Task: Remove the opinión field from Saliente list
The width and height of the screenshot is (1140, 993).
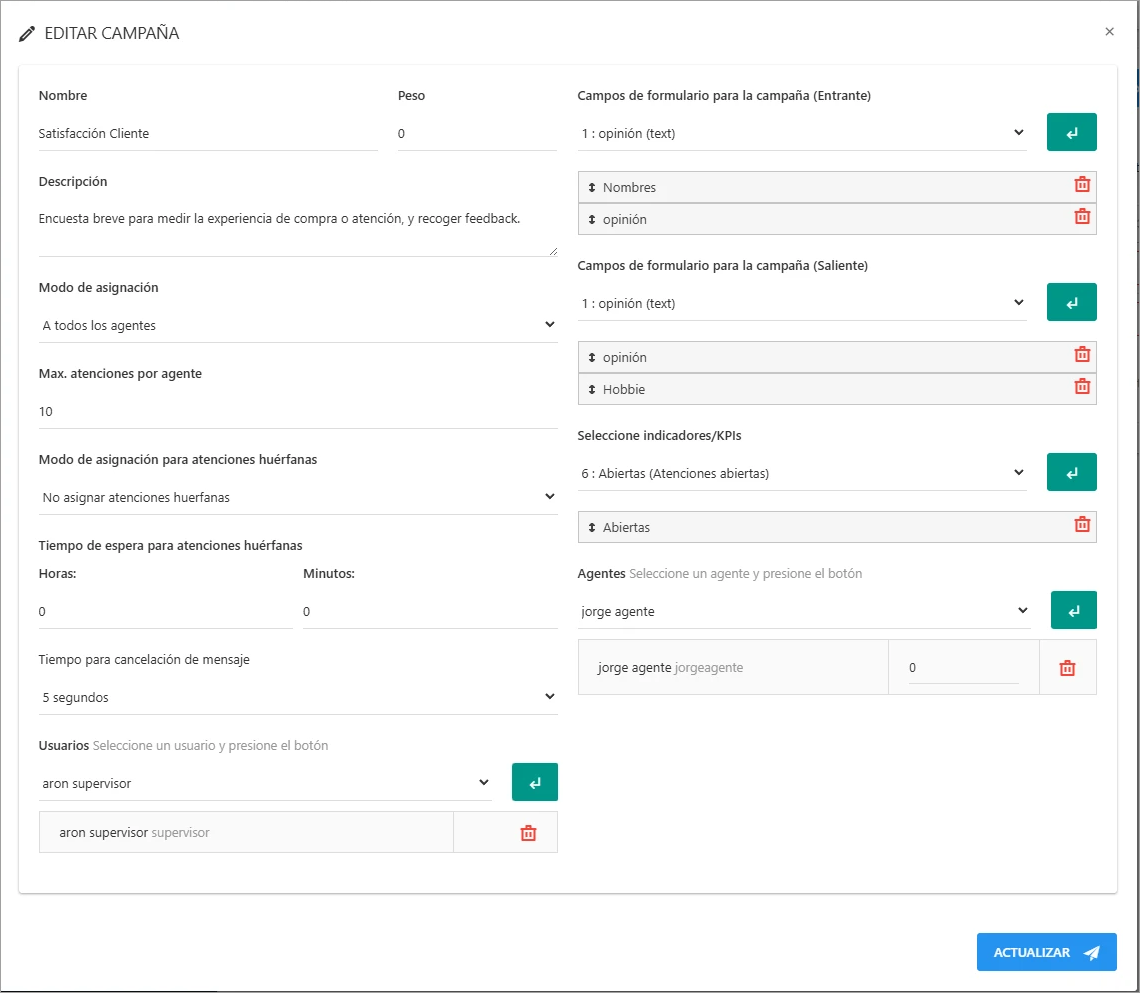Action: (1082, 354)
